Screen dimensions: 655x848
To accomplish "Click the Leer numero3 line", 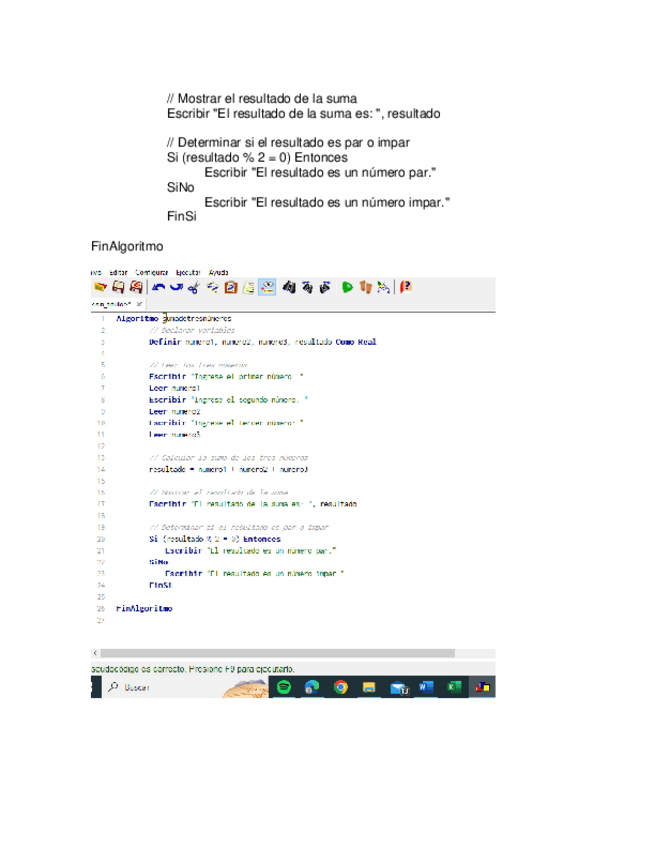I will (x=174, y=434).
